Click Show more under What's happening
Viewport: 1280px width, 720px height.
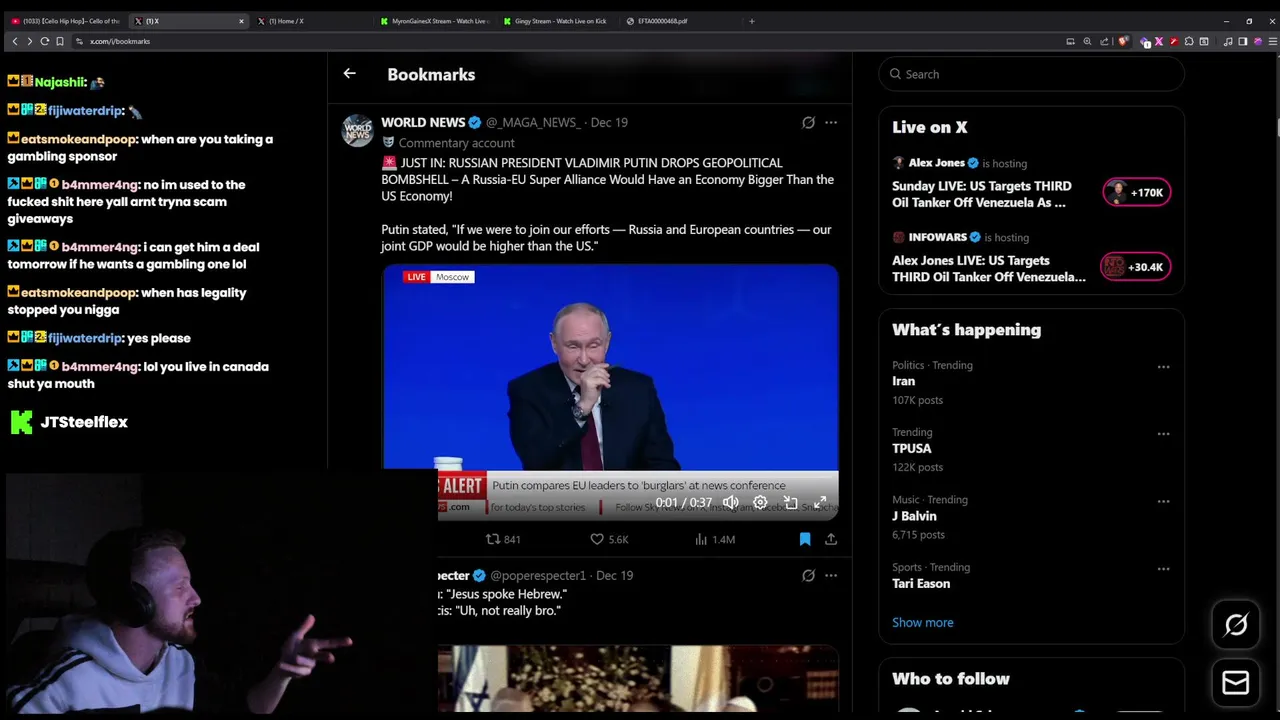click(x=922, y=622)
